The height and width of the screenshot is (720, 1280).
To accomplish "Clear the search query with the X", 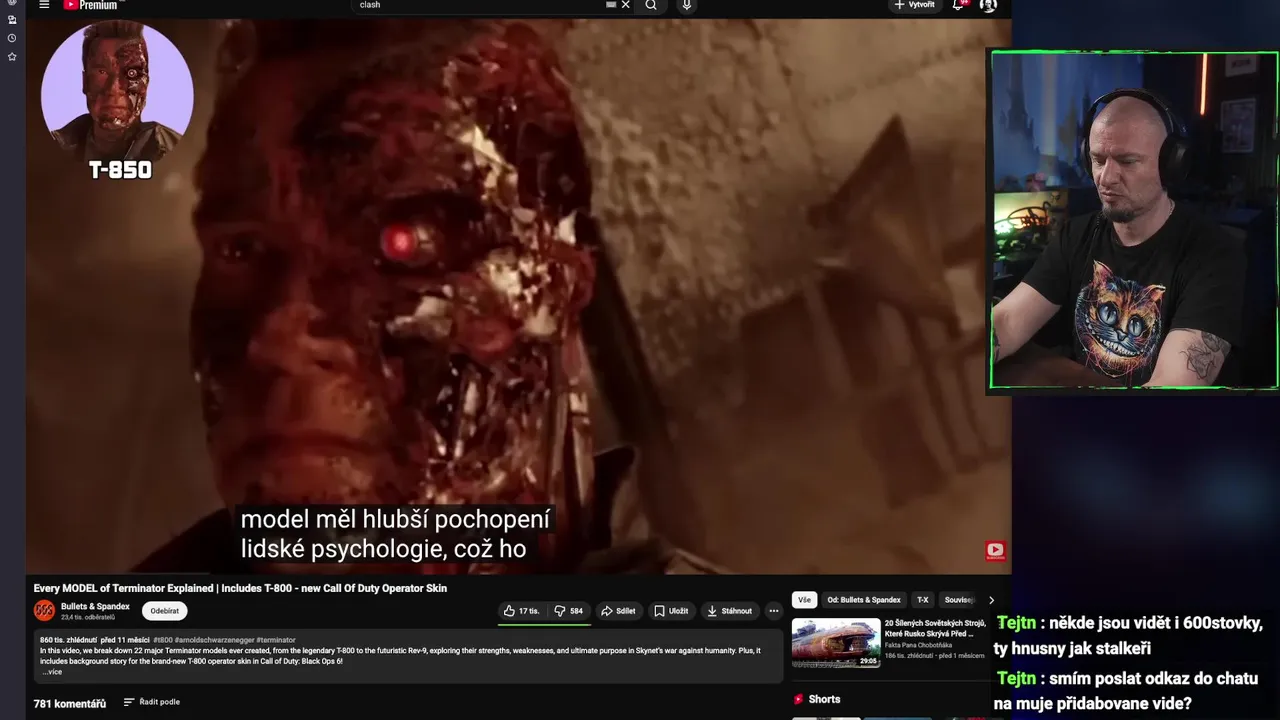I will tap(626, 5).
